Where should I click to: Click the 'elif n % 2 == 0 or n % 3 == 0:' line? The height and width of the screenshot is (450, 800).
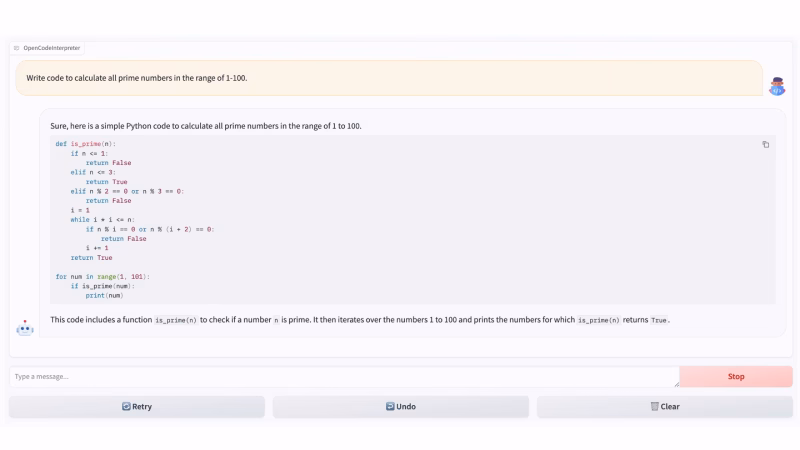pyautogui.click(x=127, y=191)
